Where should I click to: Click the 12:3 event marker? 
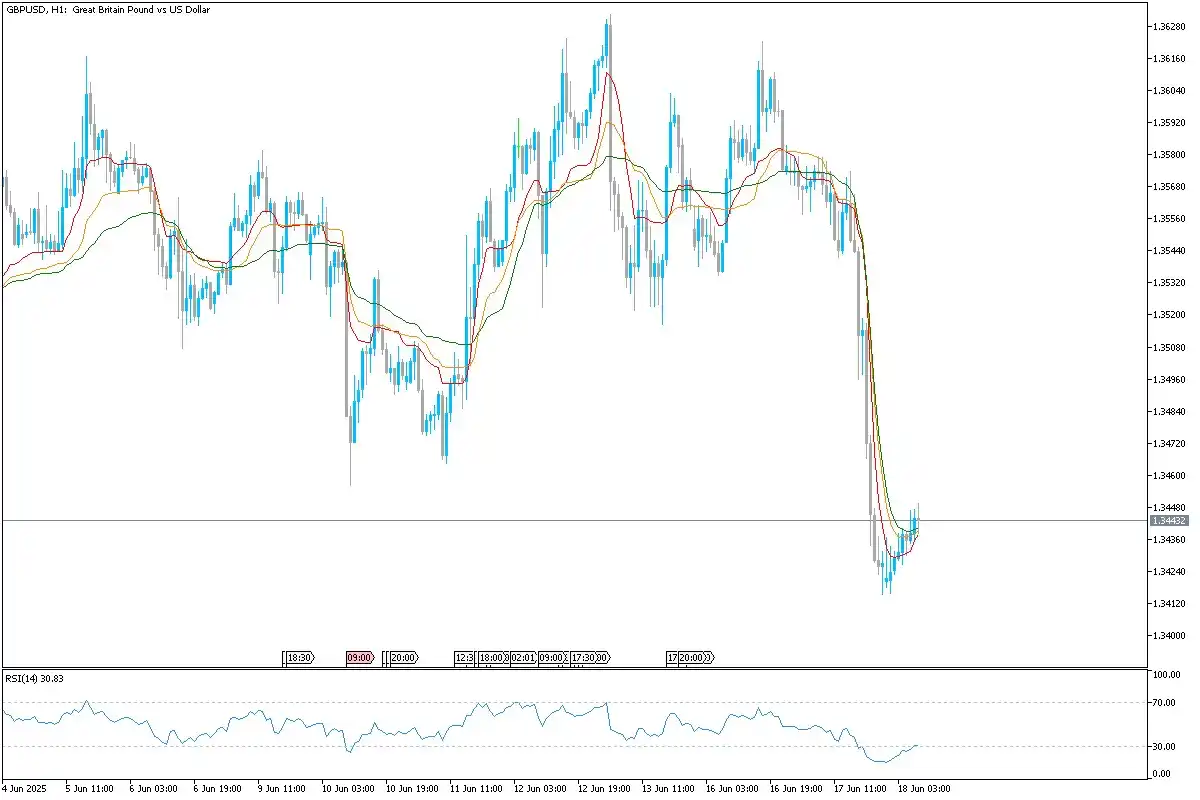click(463, 658)
